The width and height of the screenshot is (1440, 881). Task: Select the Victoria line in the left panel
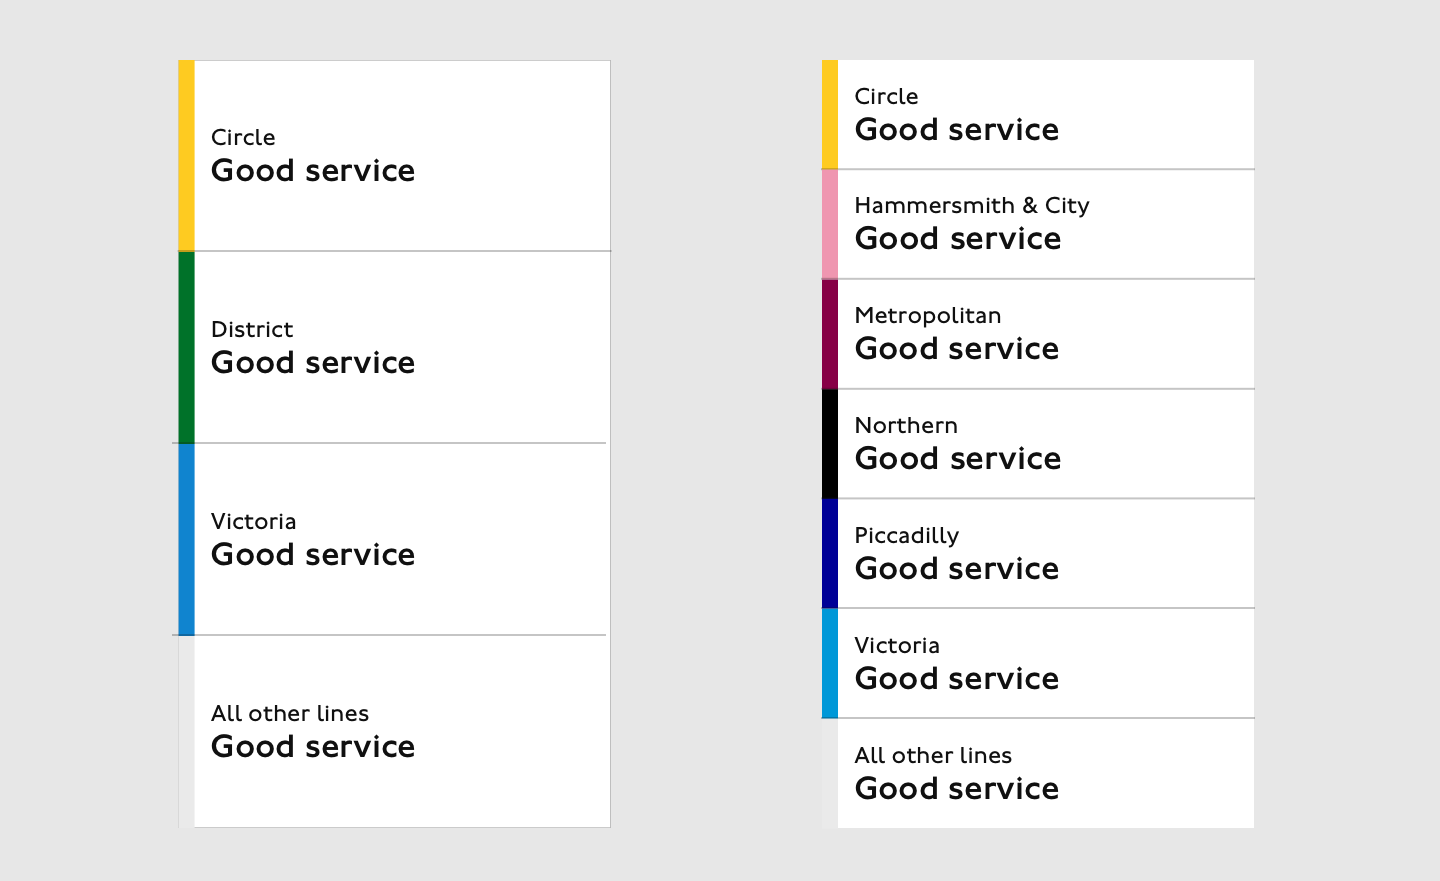click(394, 539)
